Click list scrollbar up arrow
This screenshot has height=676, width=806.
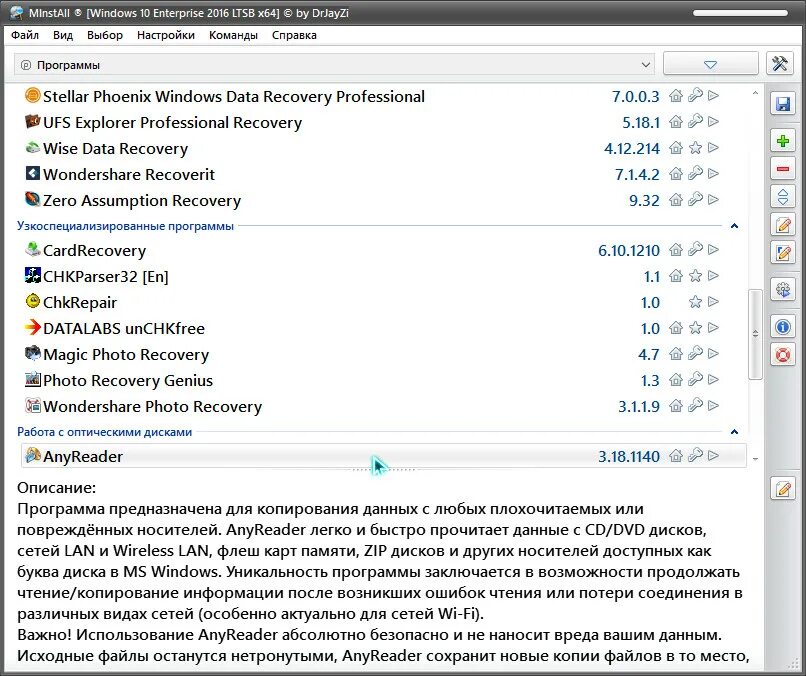[x=755, y=93]
